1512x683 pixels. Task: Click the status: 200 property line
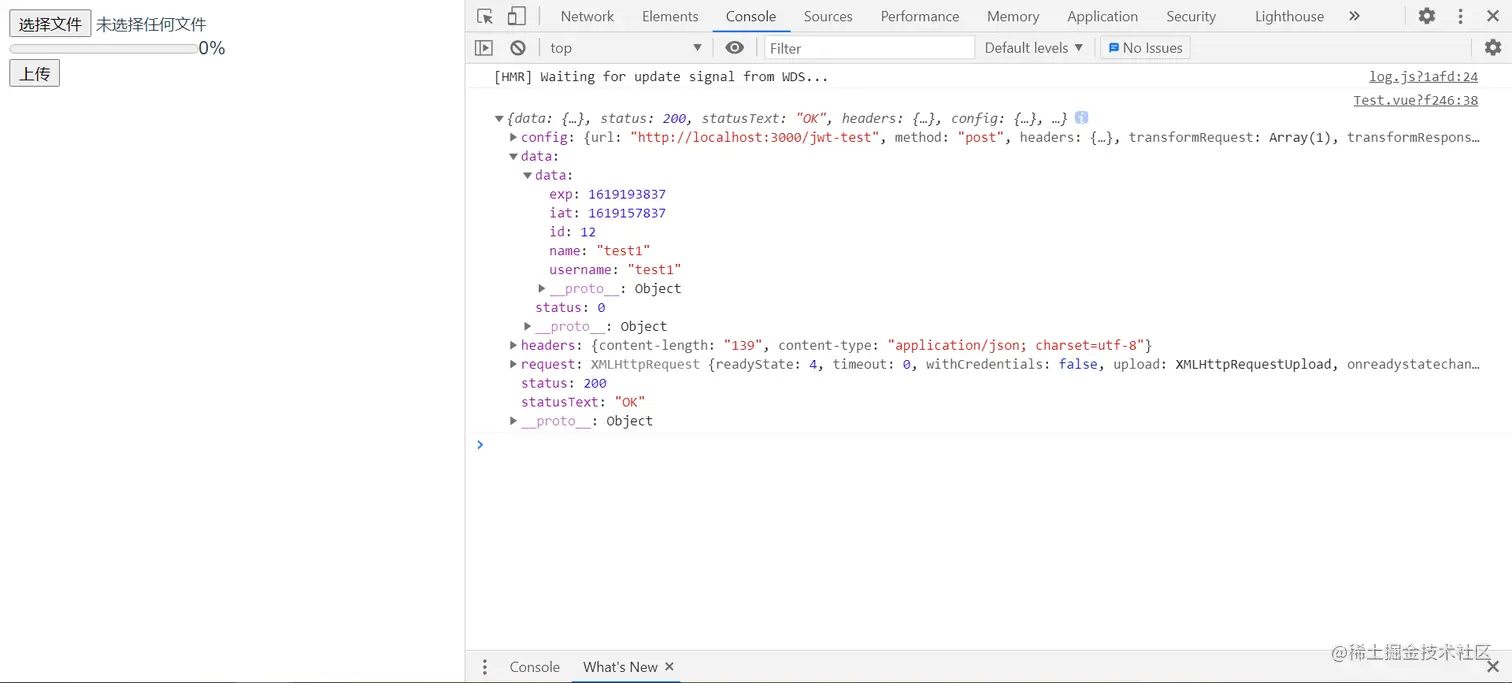564,384
